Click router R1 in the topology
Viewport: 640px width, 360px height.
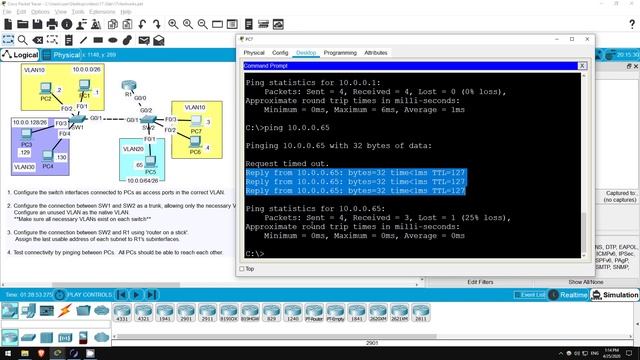pyautogui.click(x=129, y=86)
